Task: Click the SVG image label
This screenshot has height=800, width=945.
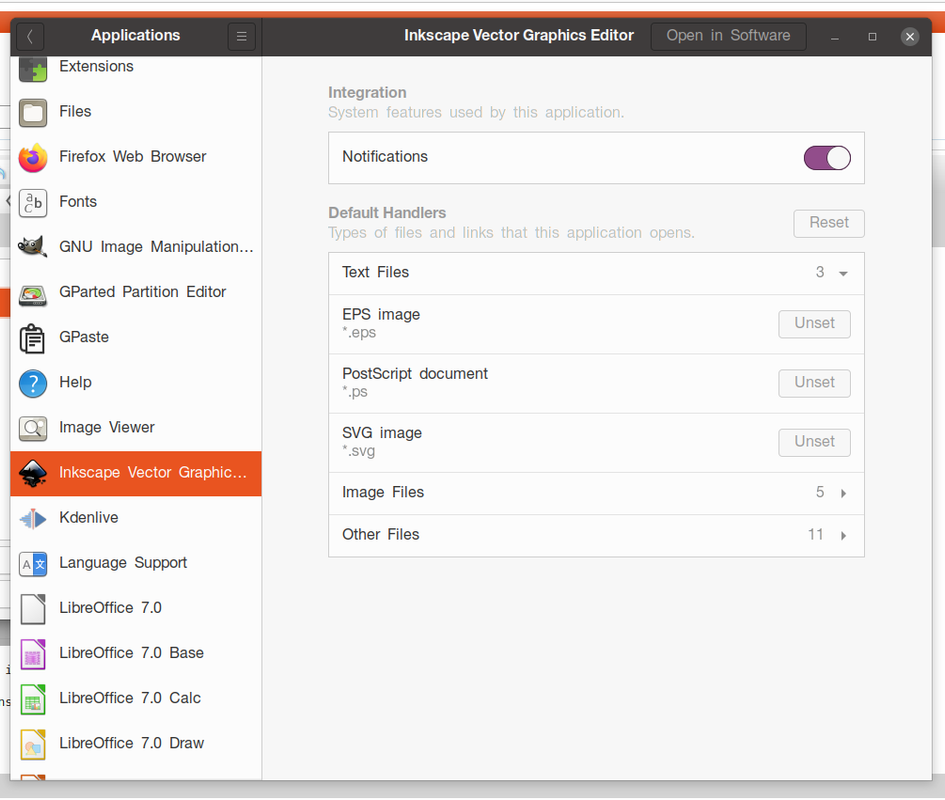Action: [382, 433]
